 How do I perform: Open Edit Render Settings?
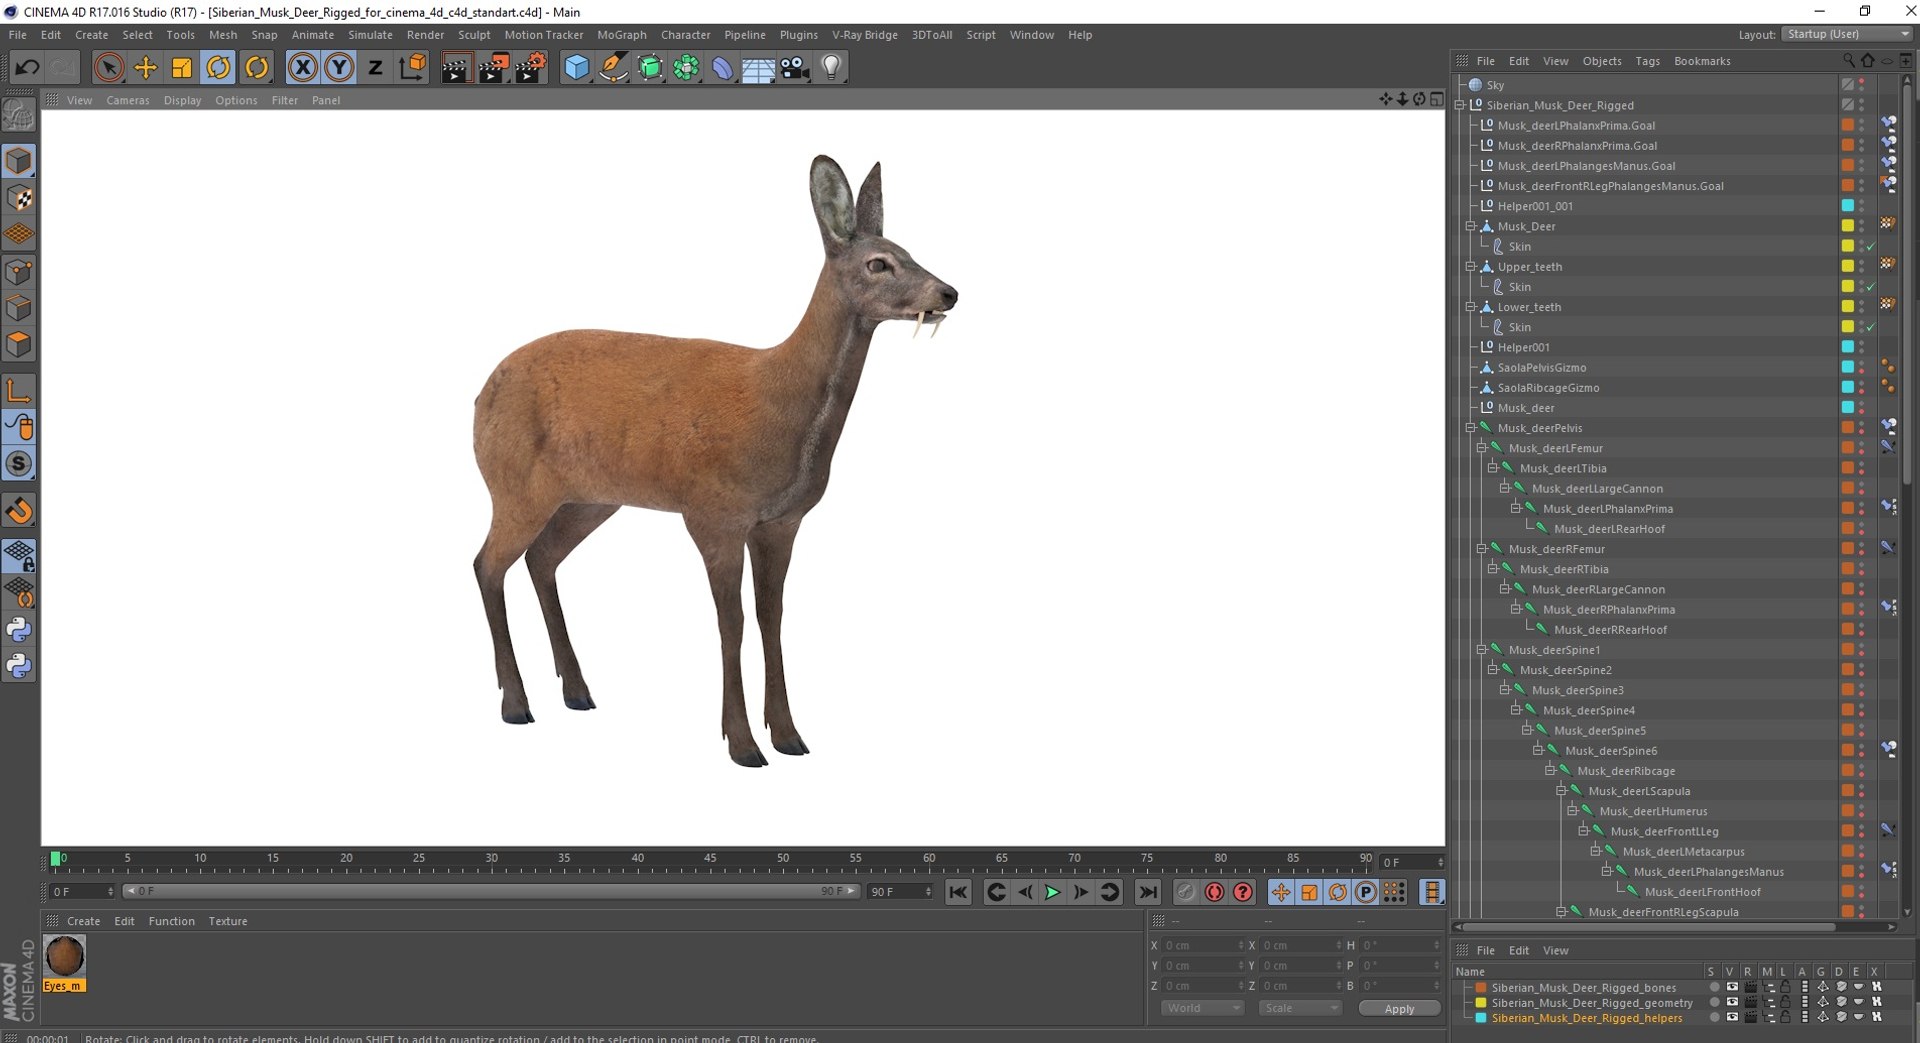pos(530,68)
